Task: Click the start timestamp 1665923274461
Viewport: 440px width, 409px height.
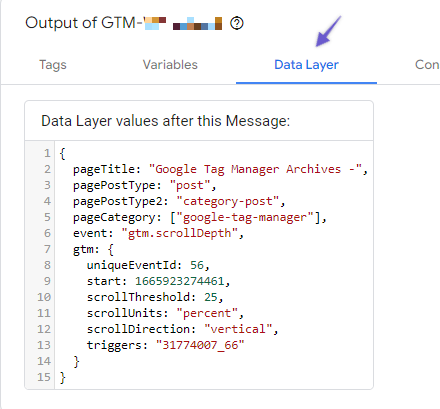Action: tap(180, 281)
